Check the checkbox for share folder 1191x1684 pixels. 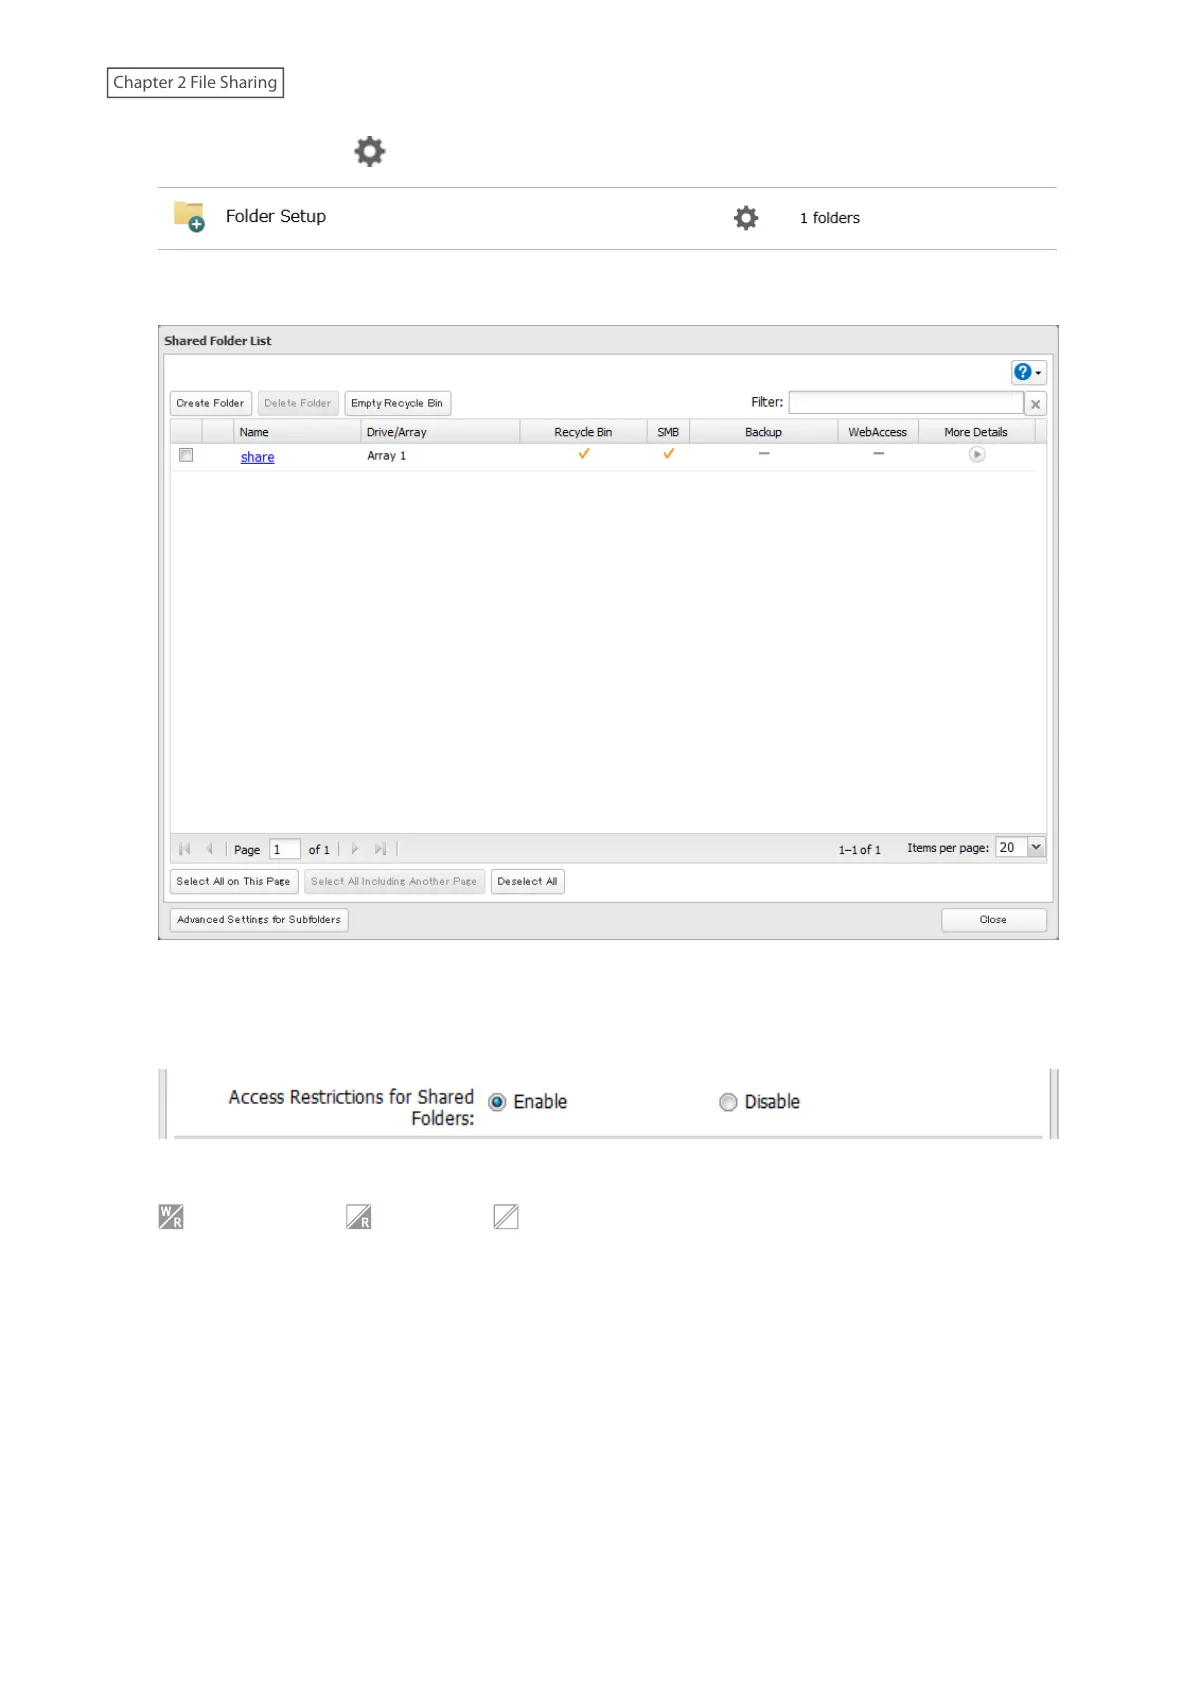point(186,455)
